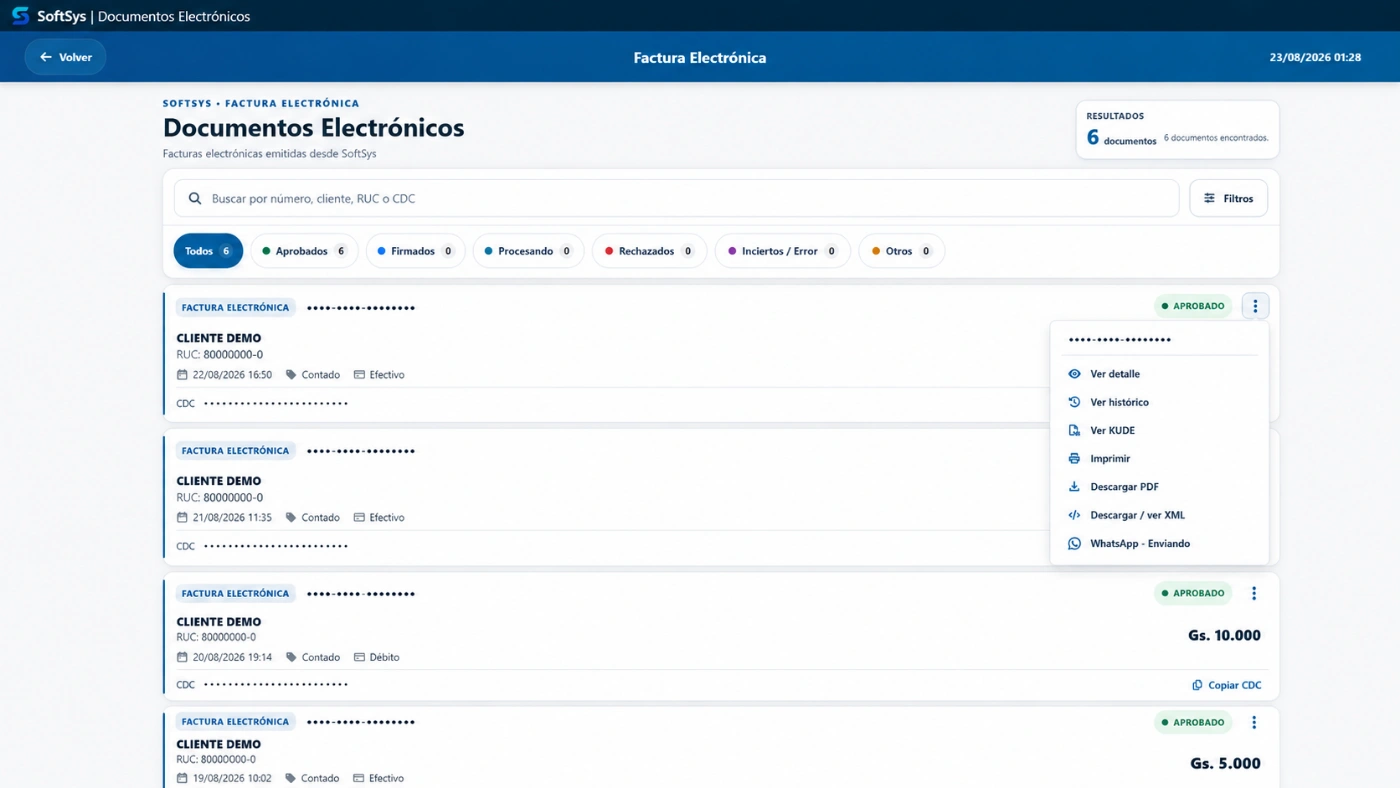Open the Filtros panel
Screen dimensions: 1400x788
(x=1228, y=198)
